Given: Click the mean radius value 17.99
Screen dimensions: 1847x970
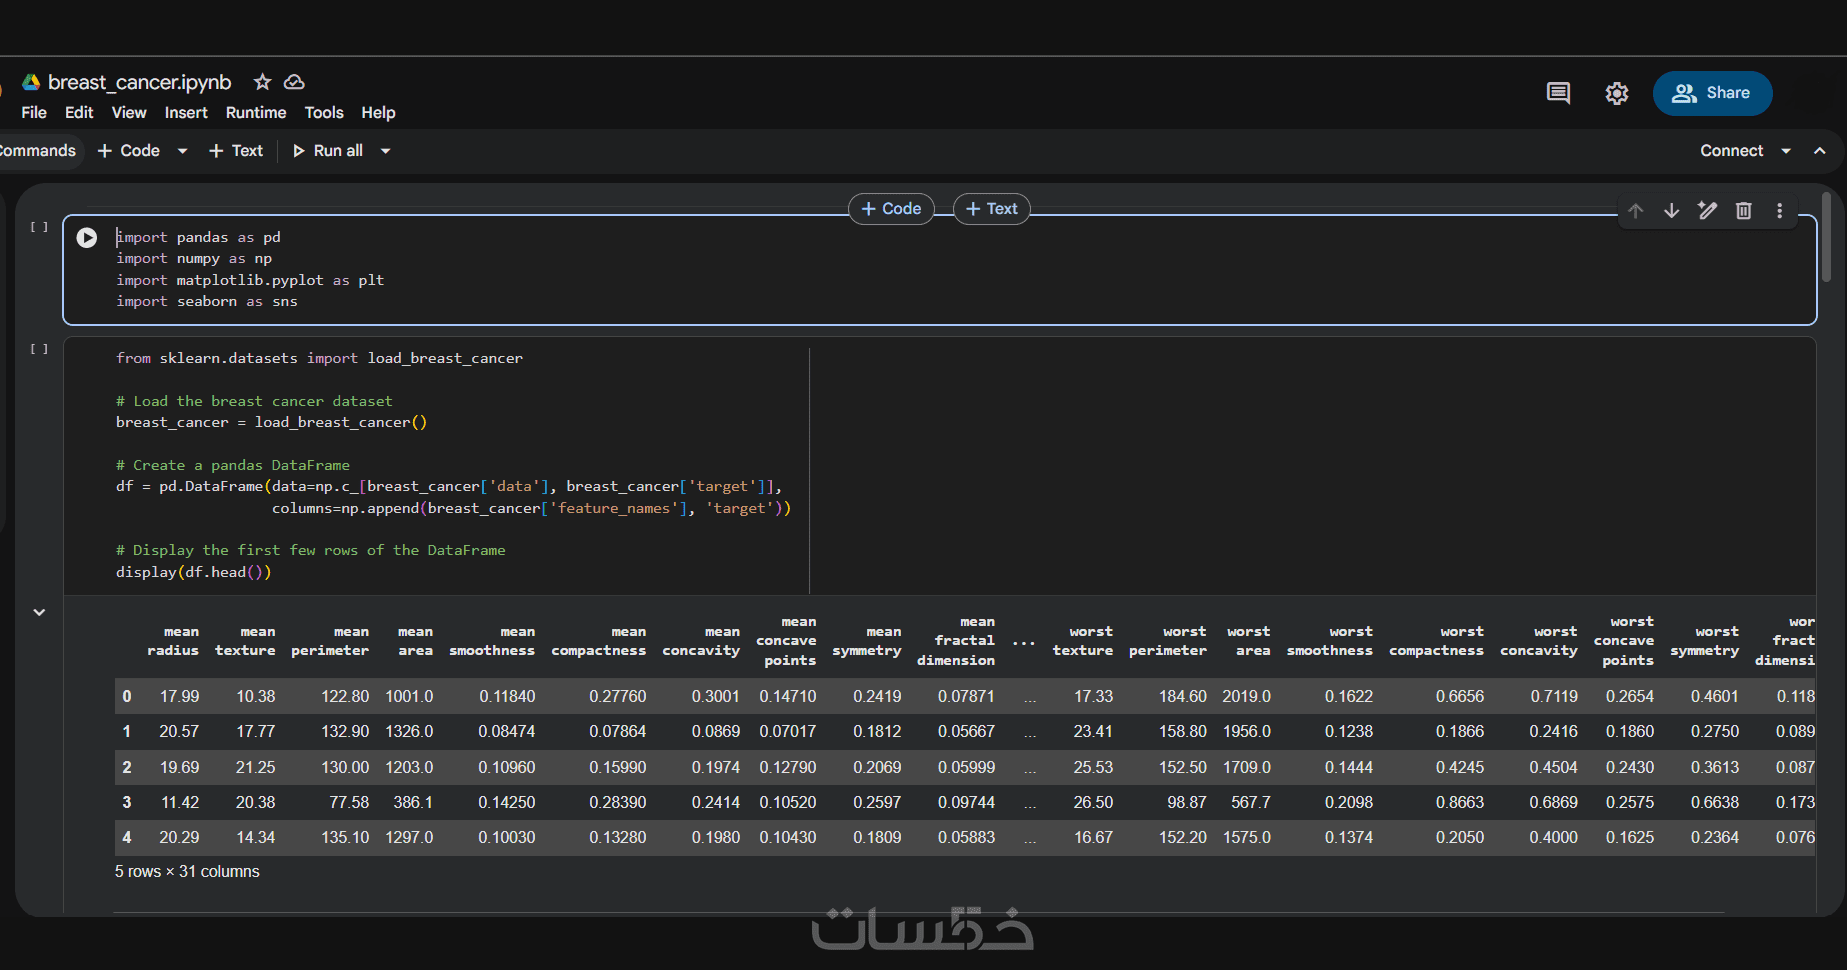Looking at the screenshot, I should coord(179,696).
